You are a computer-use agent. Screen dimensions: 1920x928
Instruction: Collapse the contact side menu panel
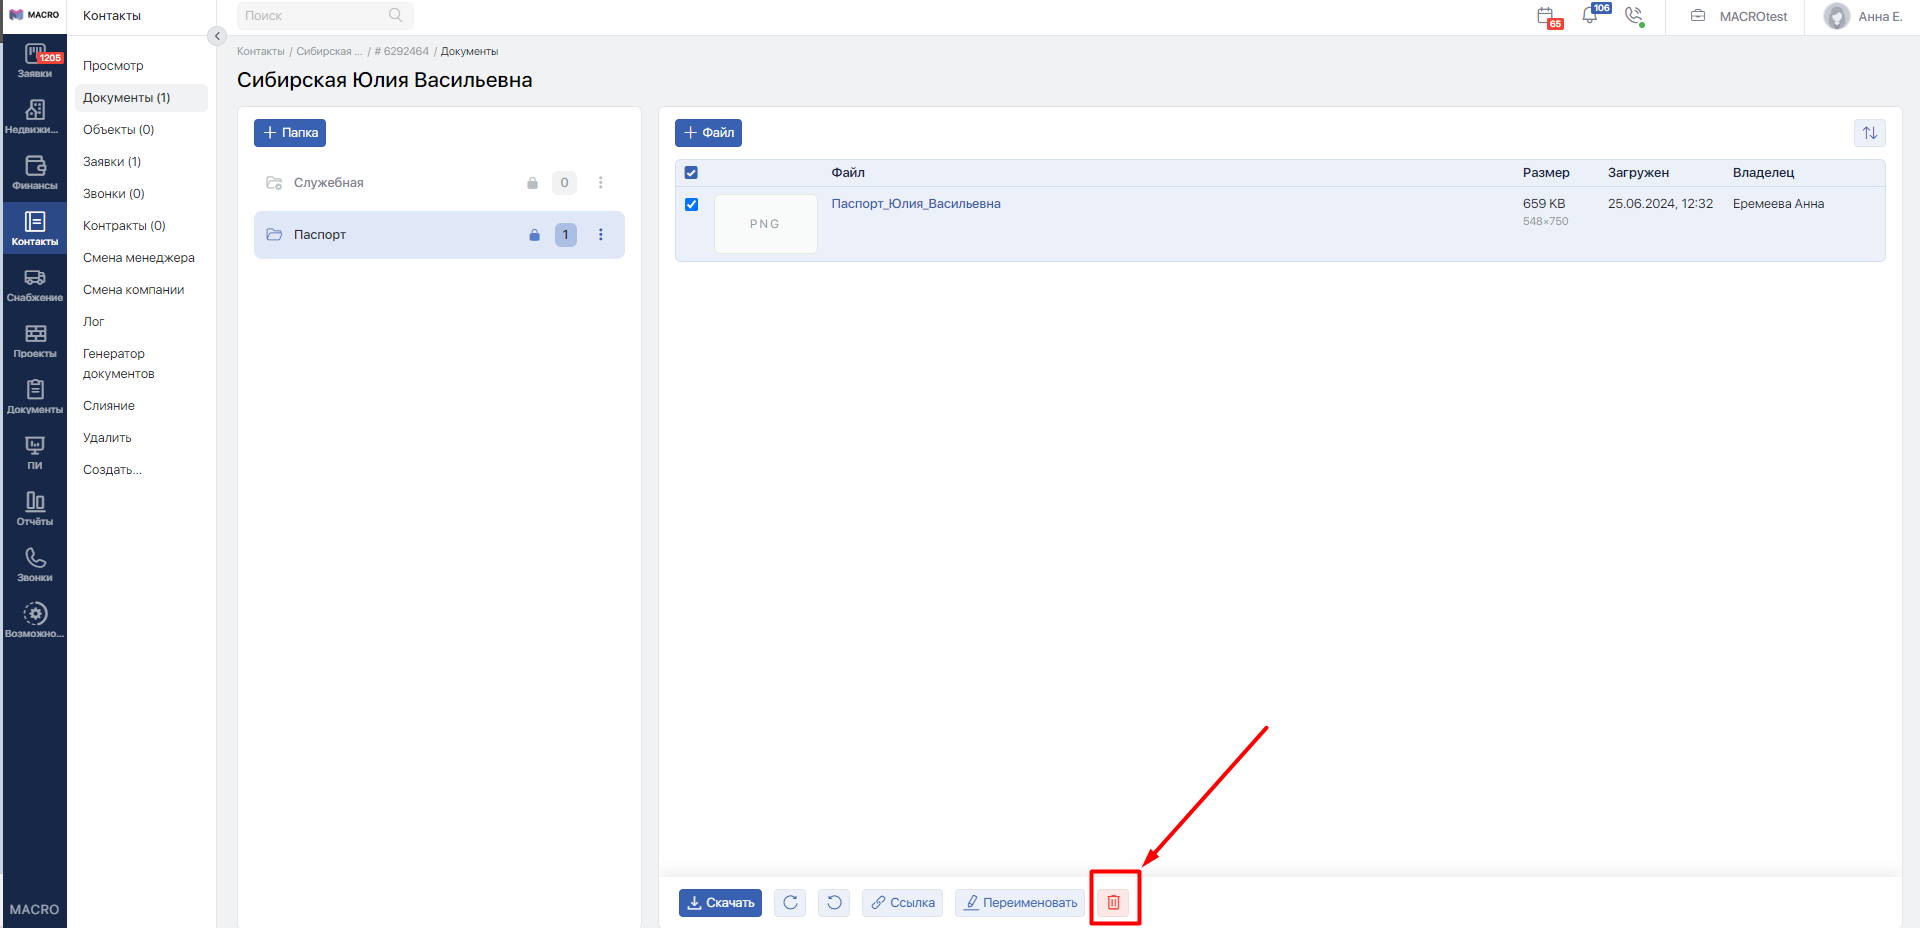click(217, 36)
